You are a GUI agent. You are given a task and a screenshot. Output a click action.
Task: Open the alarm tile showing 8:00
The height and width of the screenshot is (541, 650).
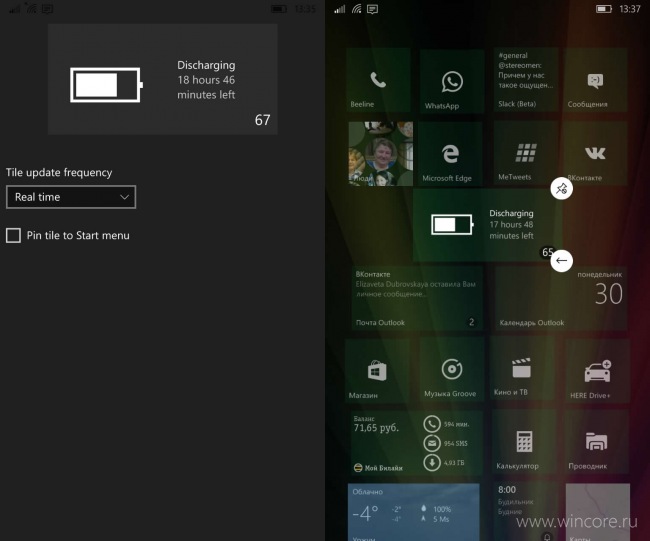coord(526,512)
